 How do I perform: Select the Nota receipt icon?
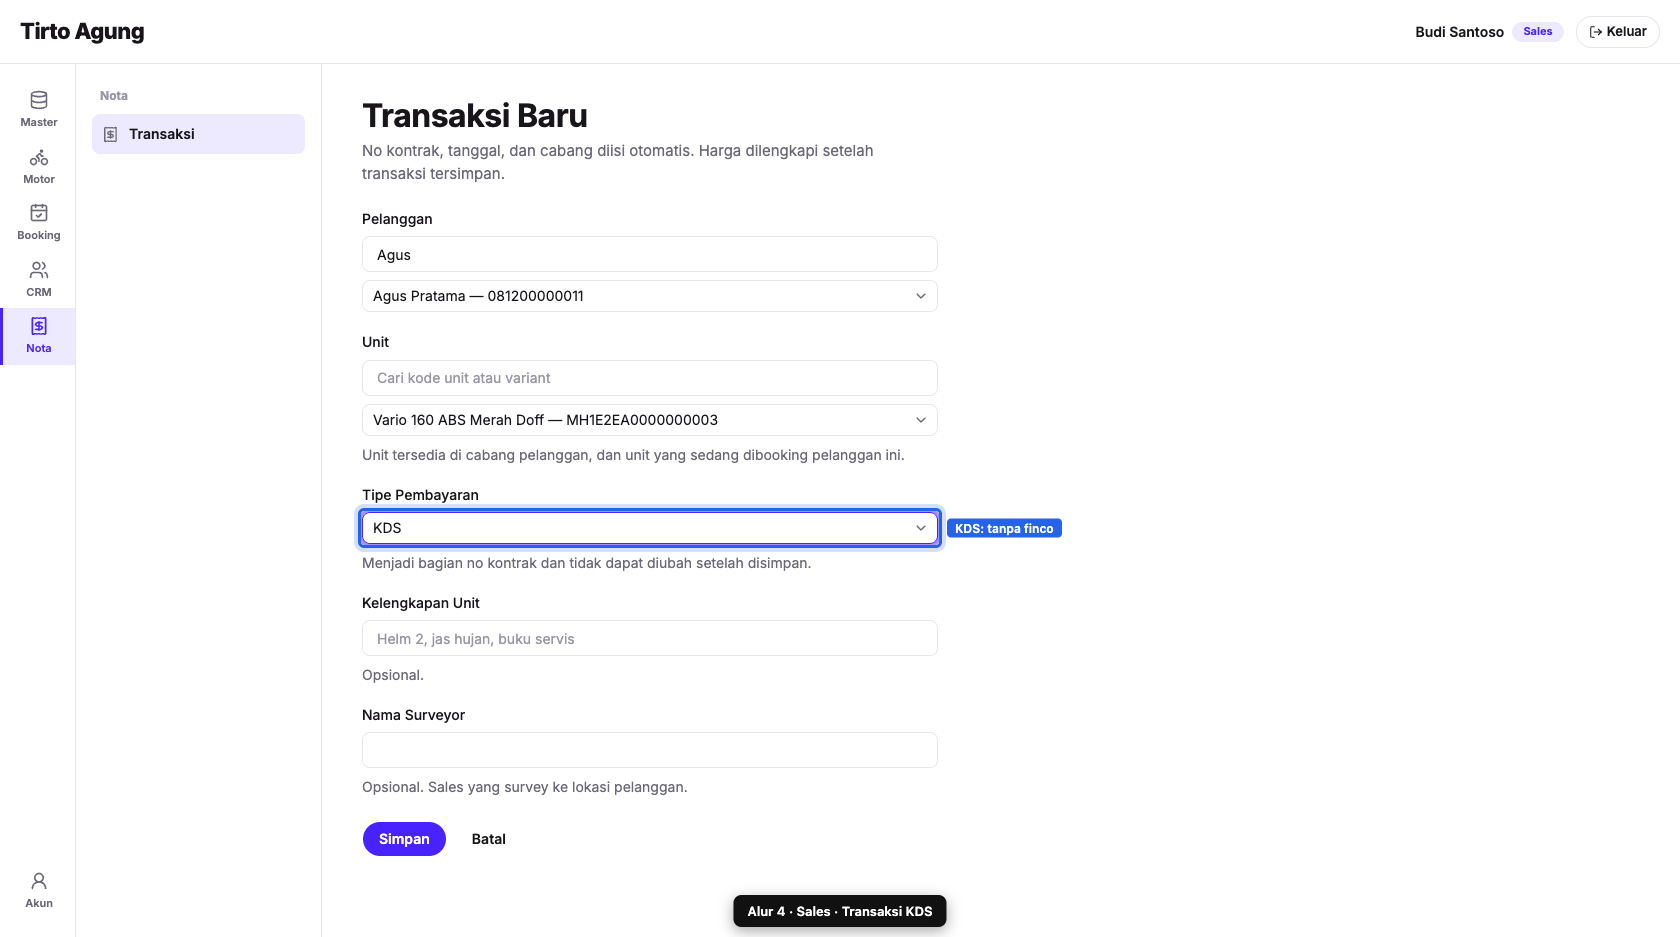pyautogui.click(x=39, y=326)
